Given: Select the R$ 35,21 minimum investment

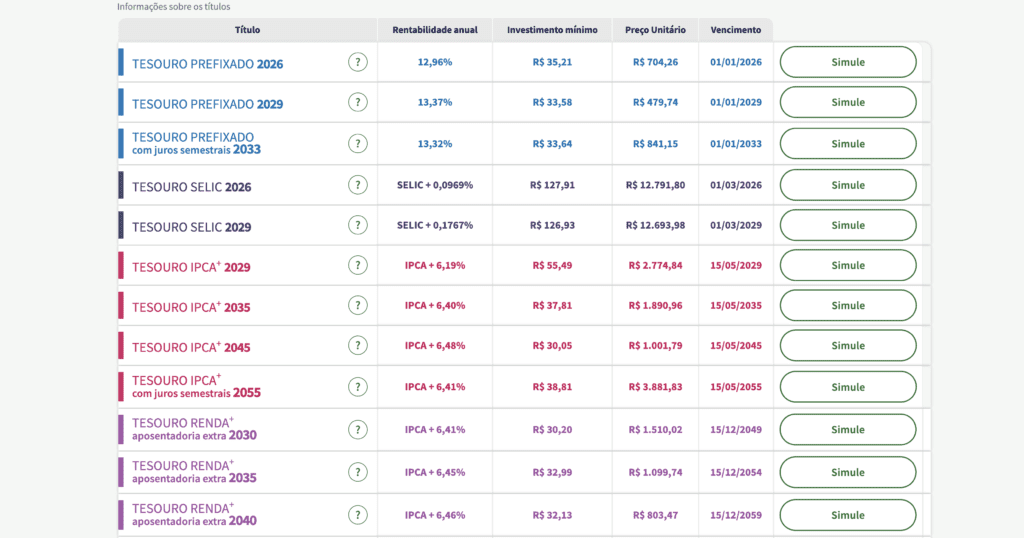Looking at the screenshot, I should [552, 62].
